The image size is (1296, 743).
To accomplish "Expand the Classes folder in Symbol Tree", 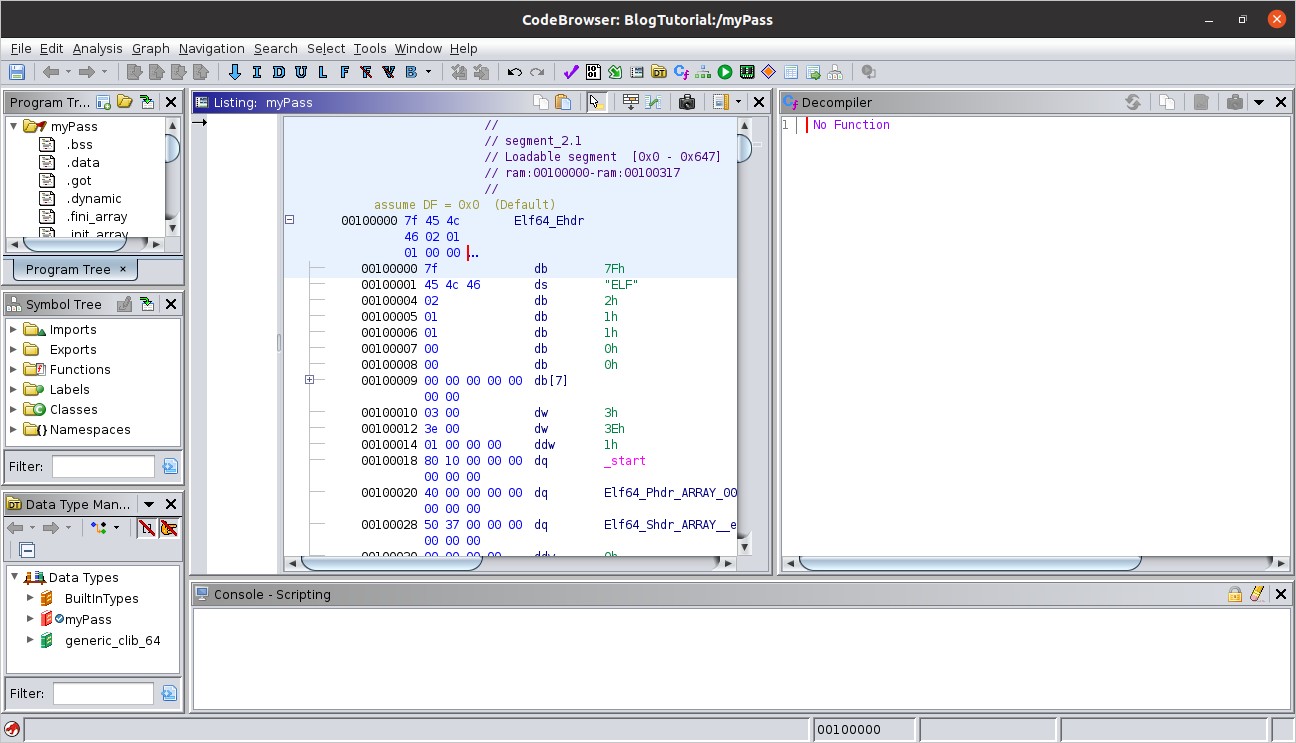I will 14,410.
